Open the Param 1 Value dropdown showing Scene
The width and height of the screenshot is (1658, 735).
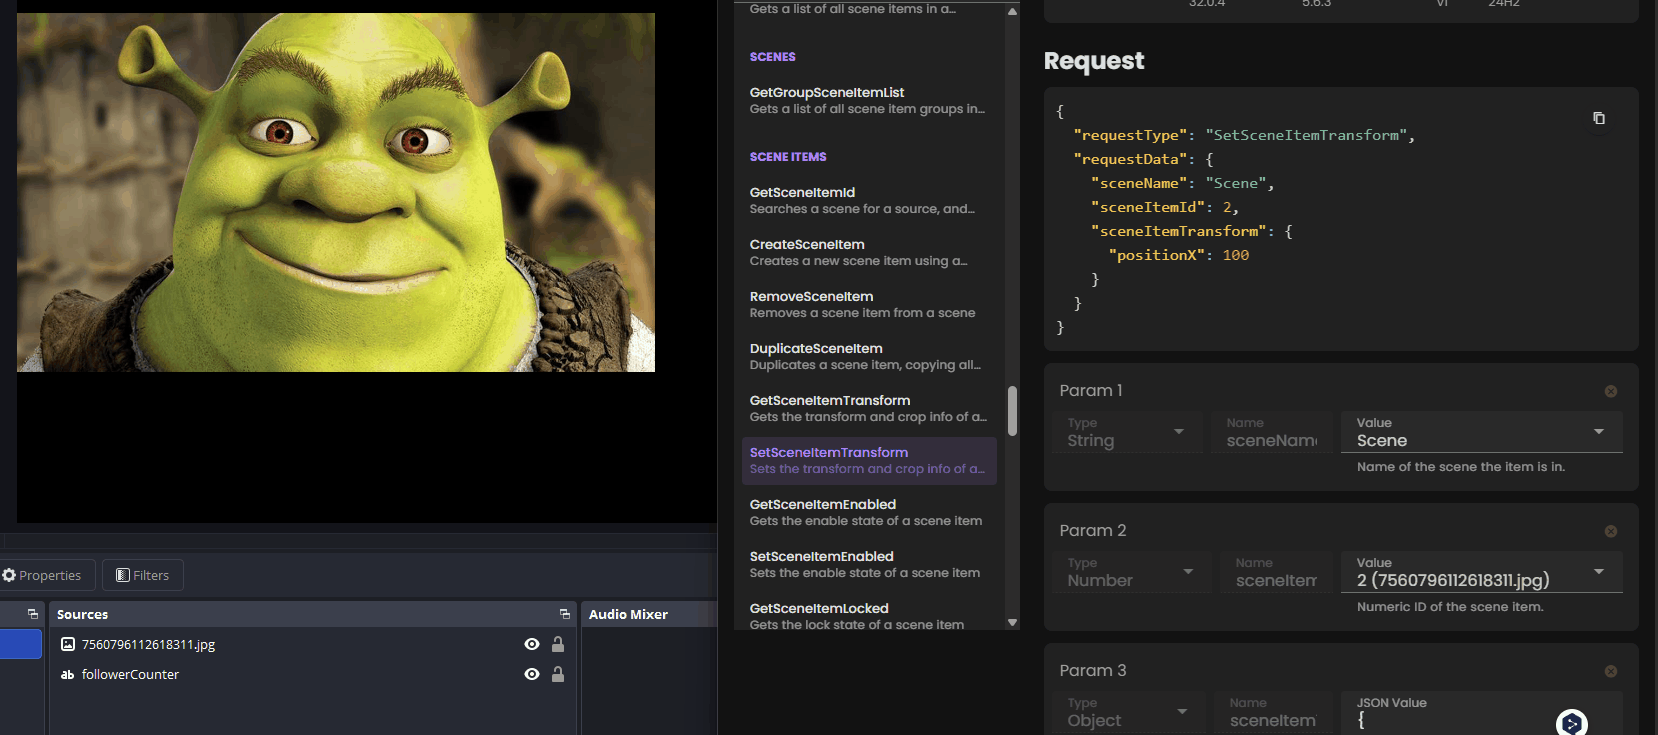click(x=1598, y=432)
